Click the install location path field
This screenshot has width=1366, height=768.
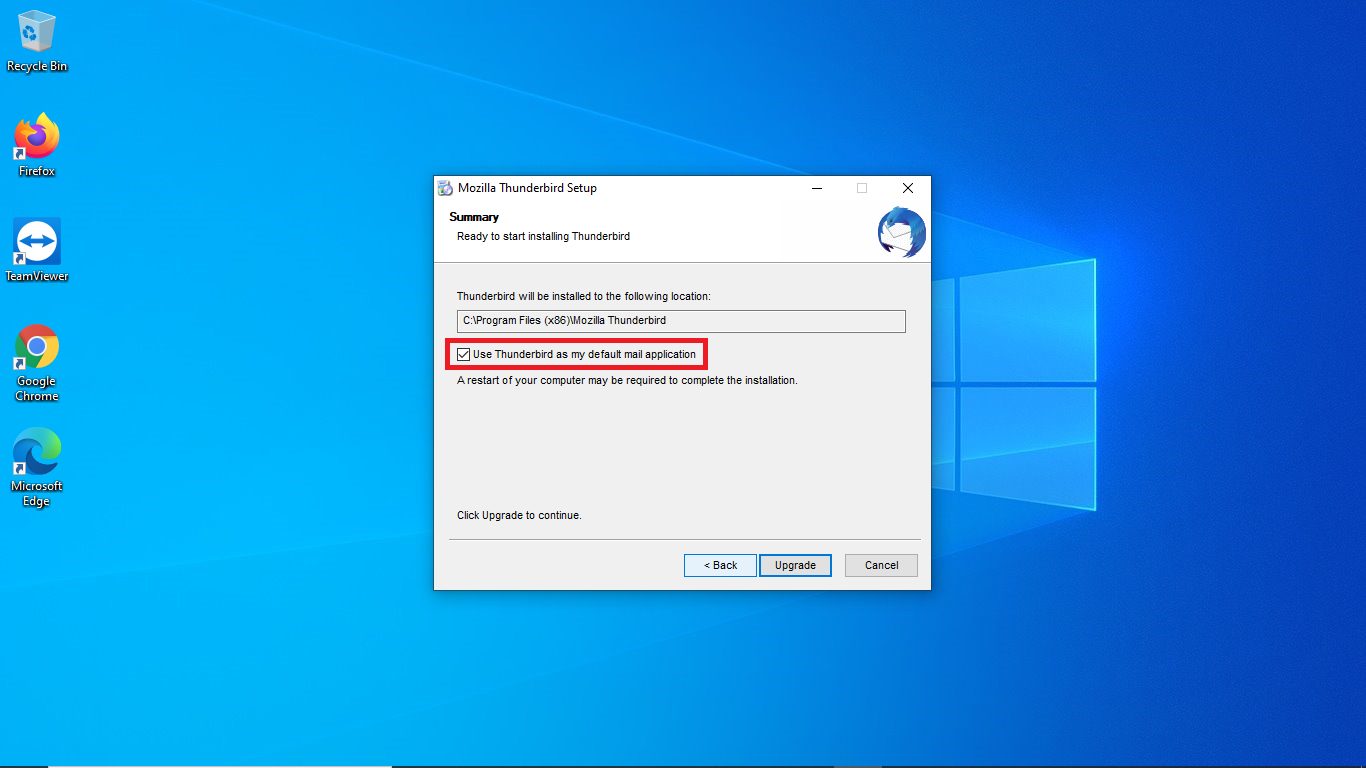(681, 321)
